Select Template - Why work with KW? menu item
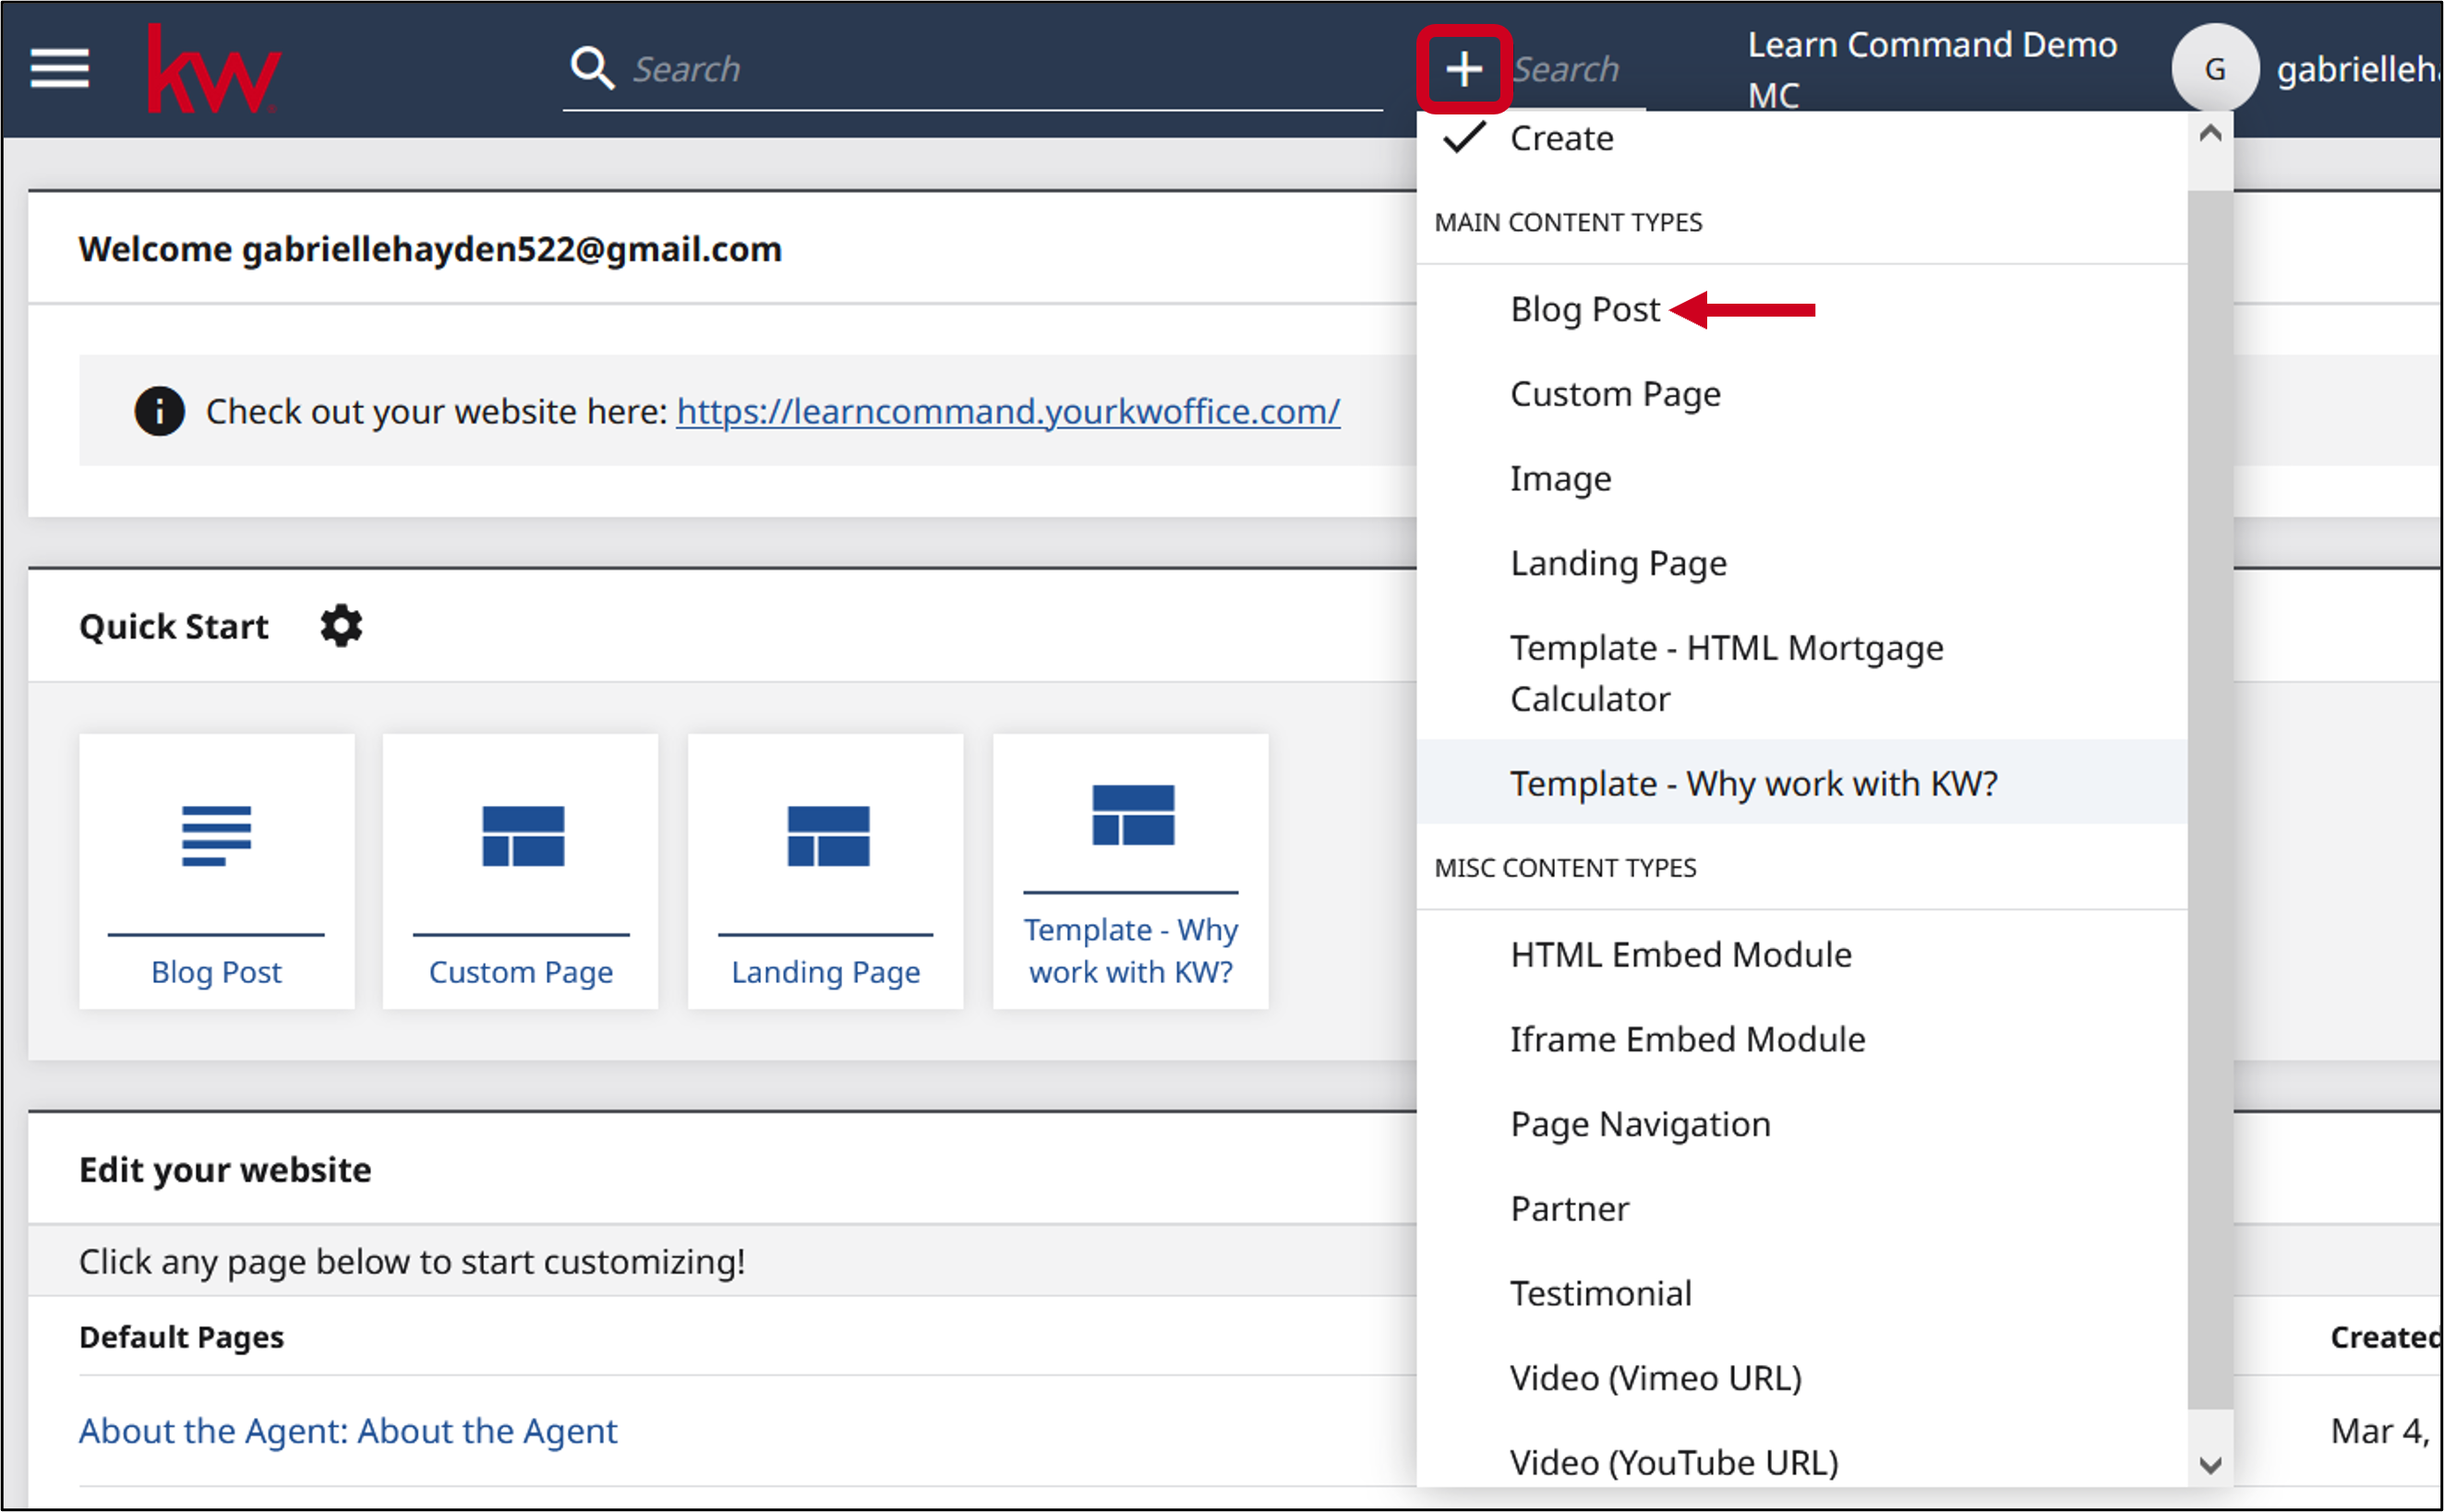The image size is (2444, 1512). 1802,783
